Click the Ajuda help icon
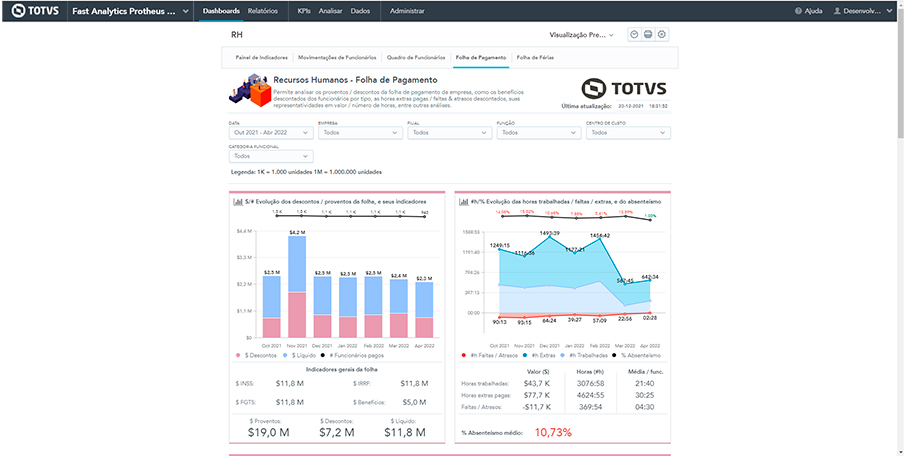Screen dimensions: 906x456 (799, 11)
